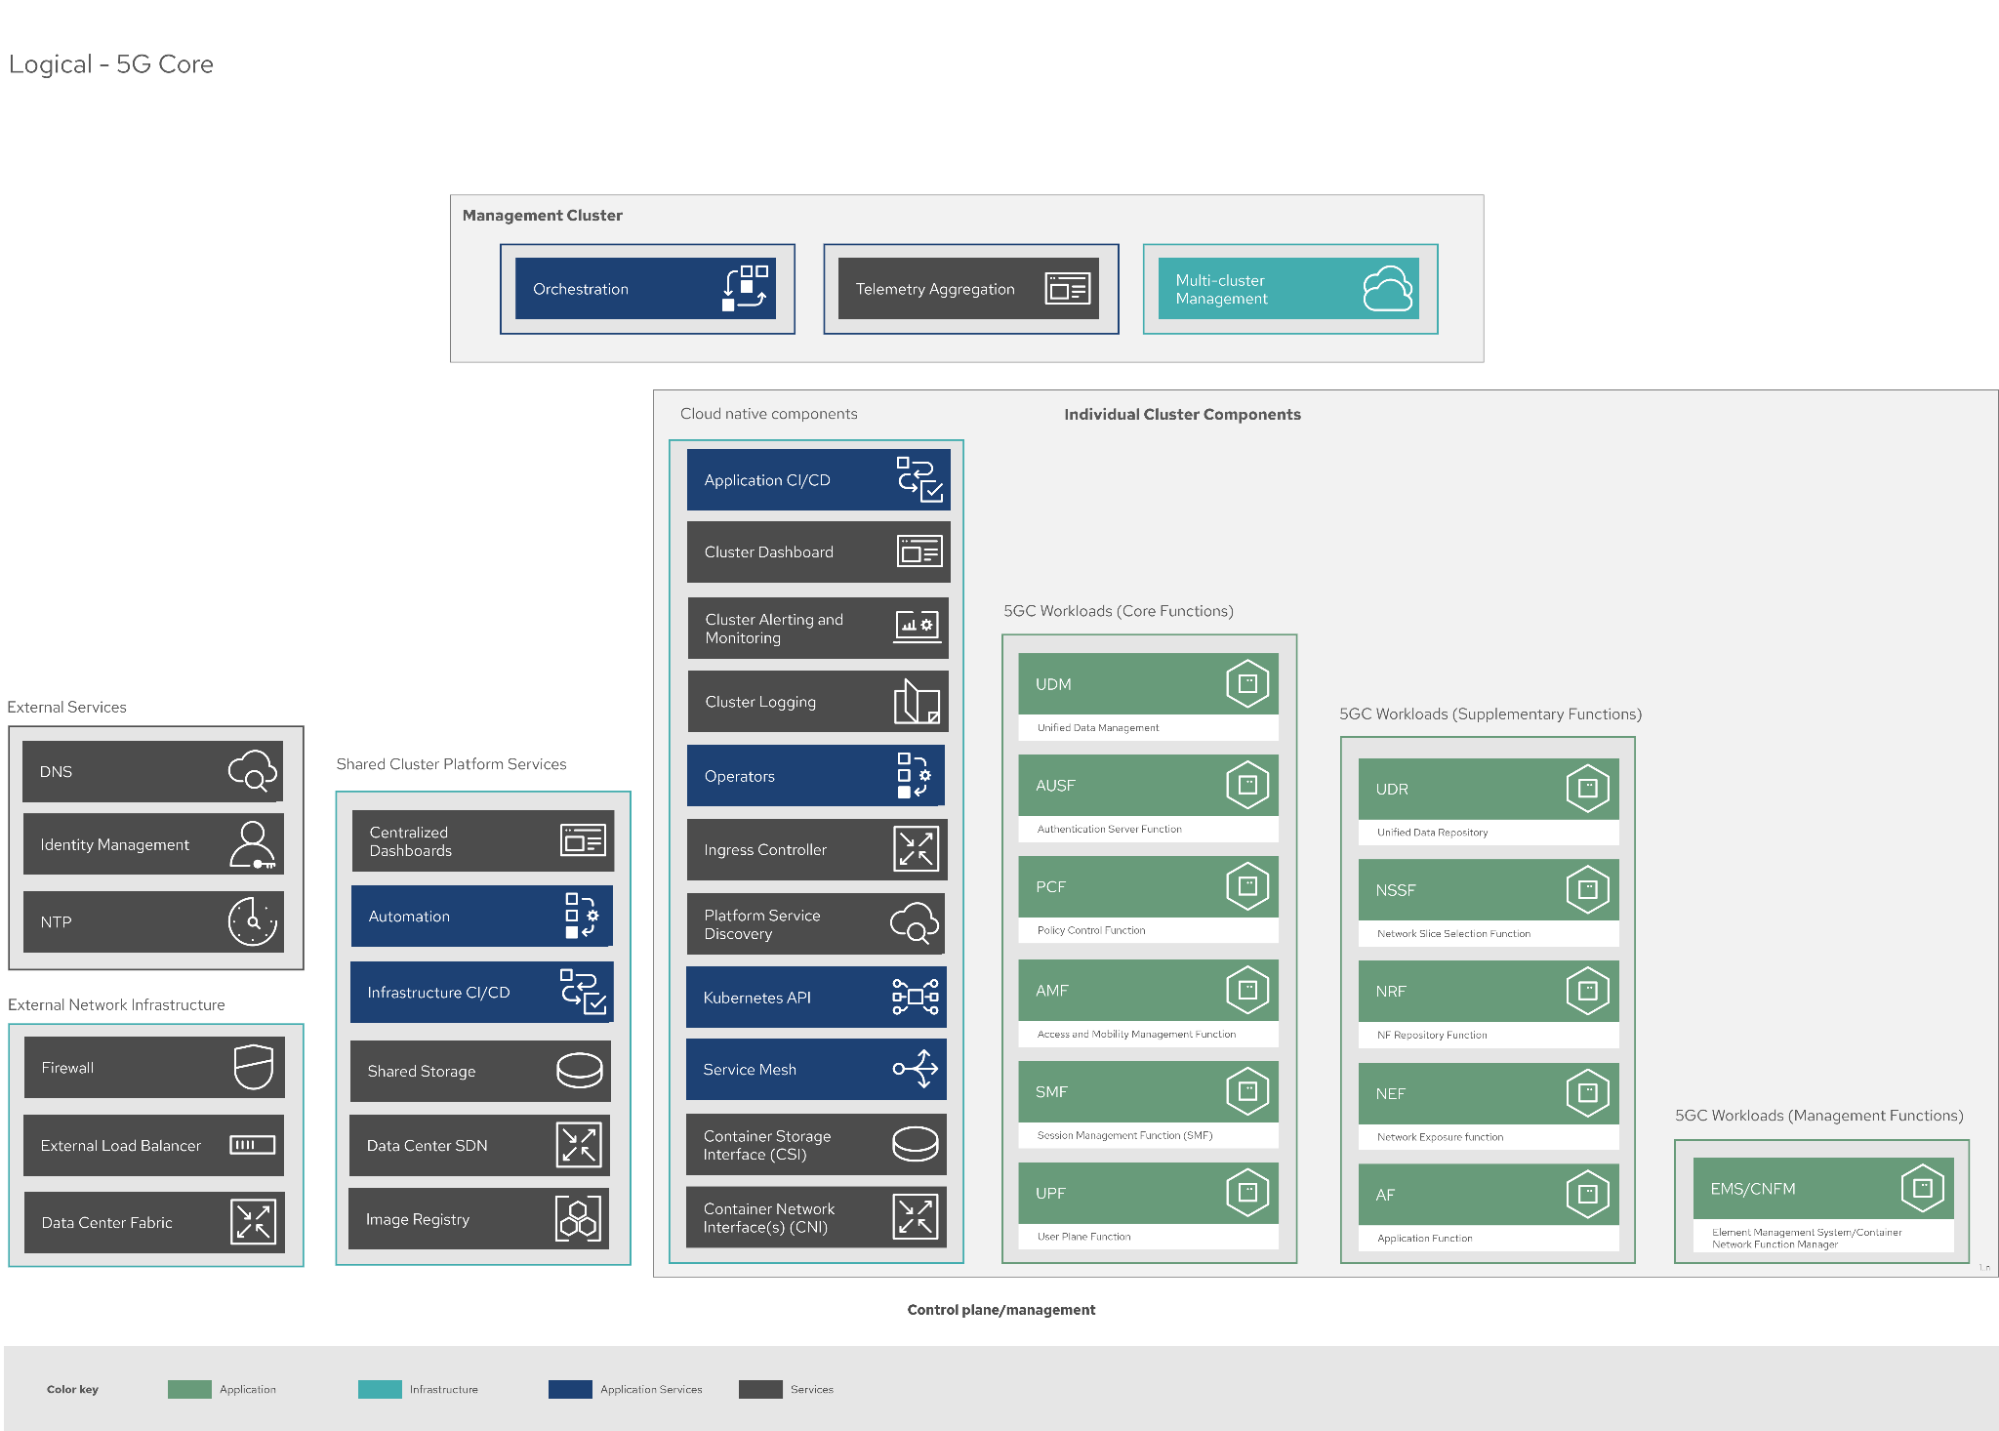
Task: Click the Cluster Logging icon
Action: click(x=916, y=702)
